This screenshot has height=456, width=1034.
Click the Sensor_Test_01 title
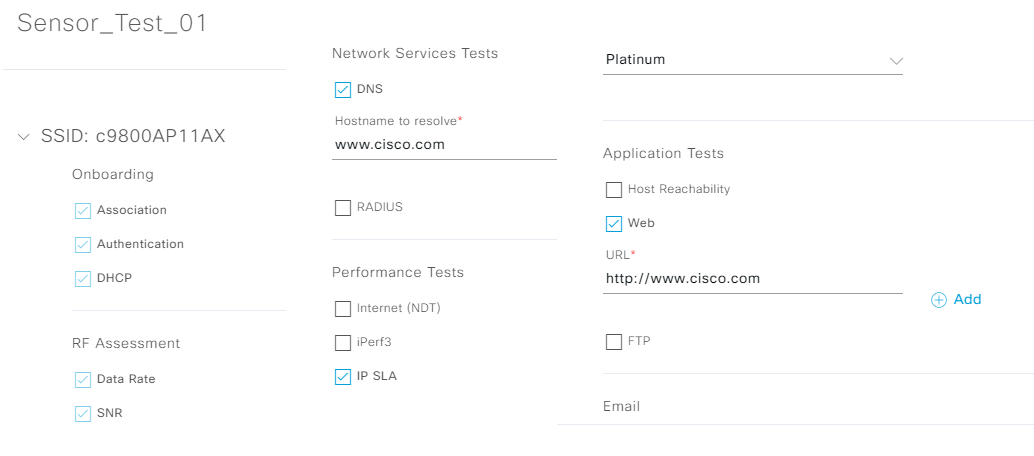point(113,24)
